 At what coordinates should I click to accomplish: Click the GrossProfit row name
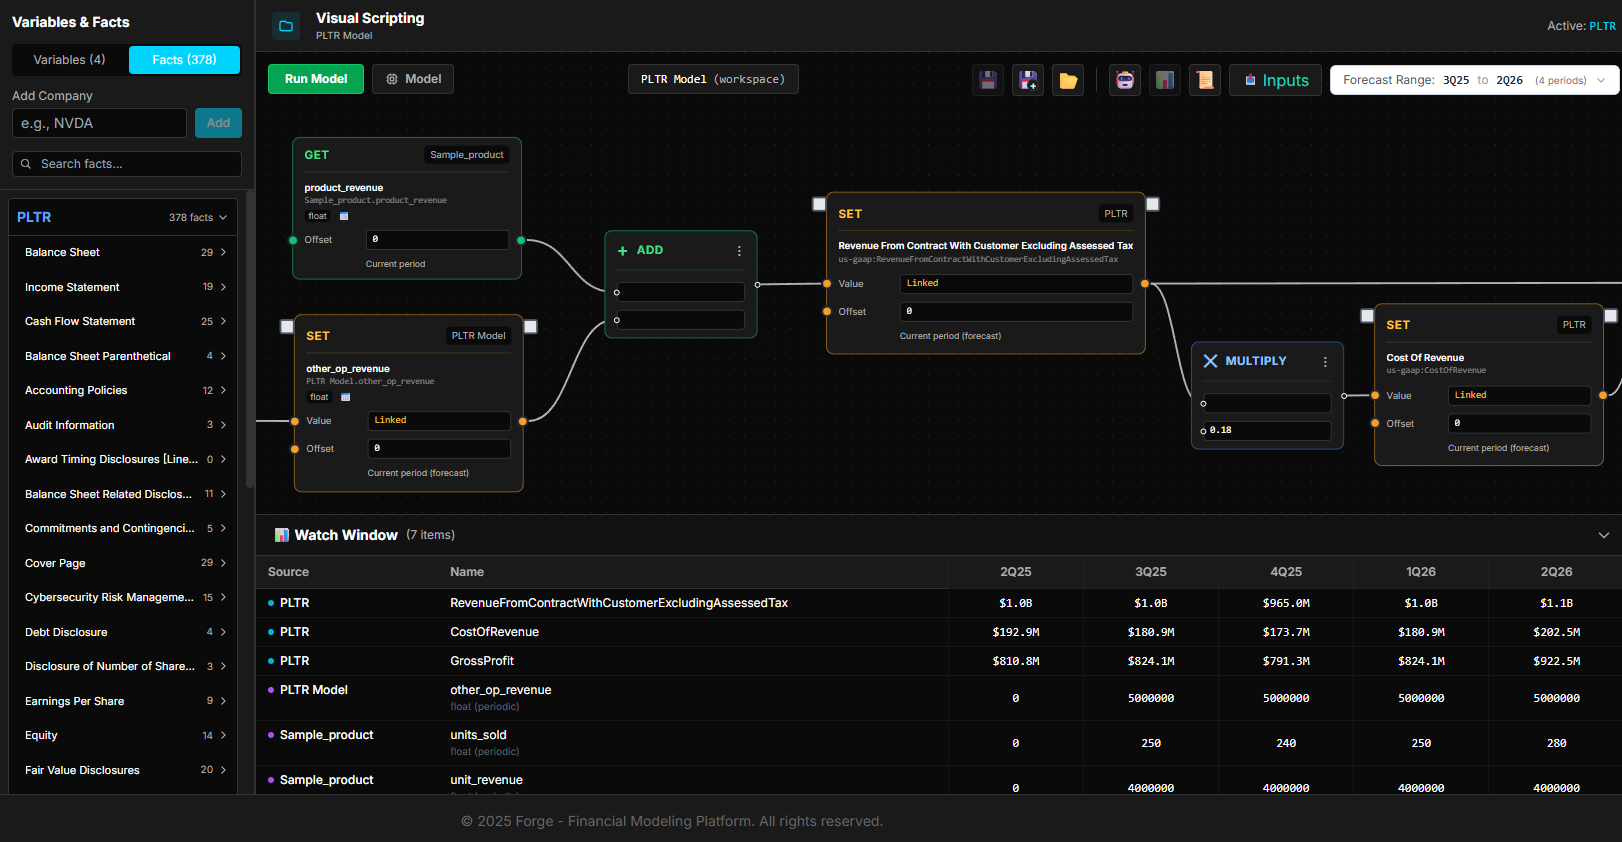click(x=482, y=661)
